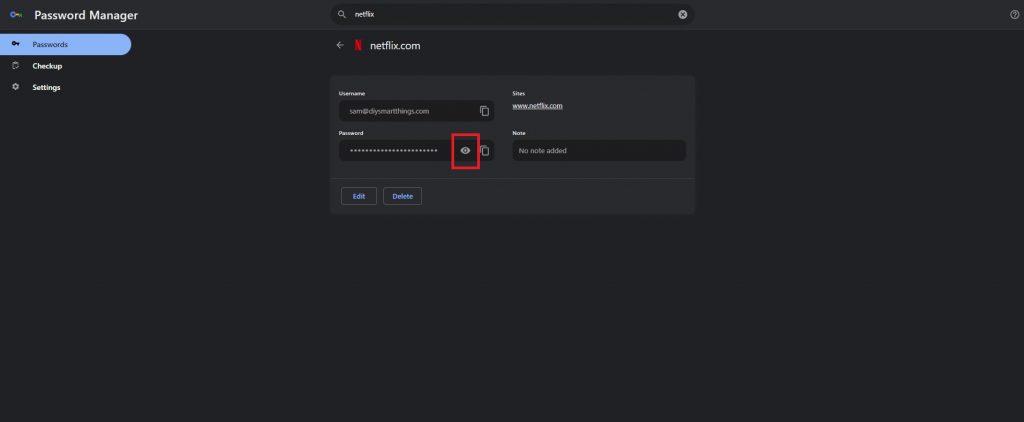Click the Delete button
The image size is (1024, 422).
(402, 196)
